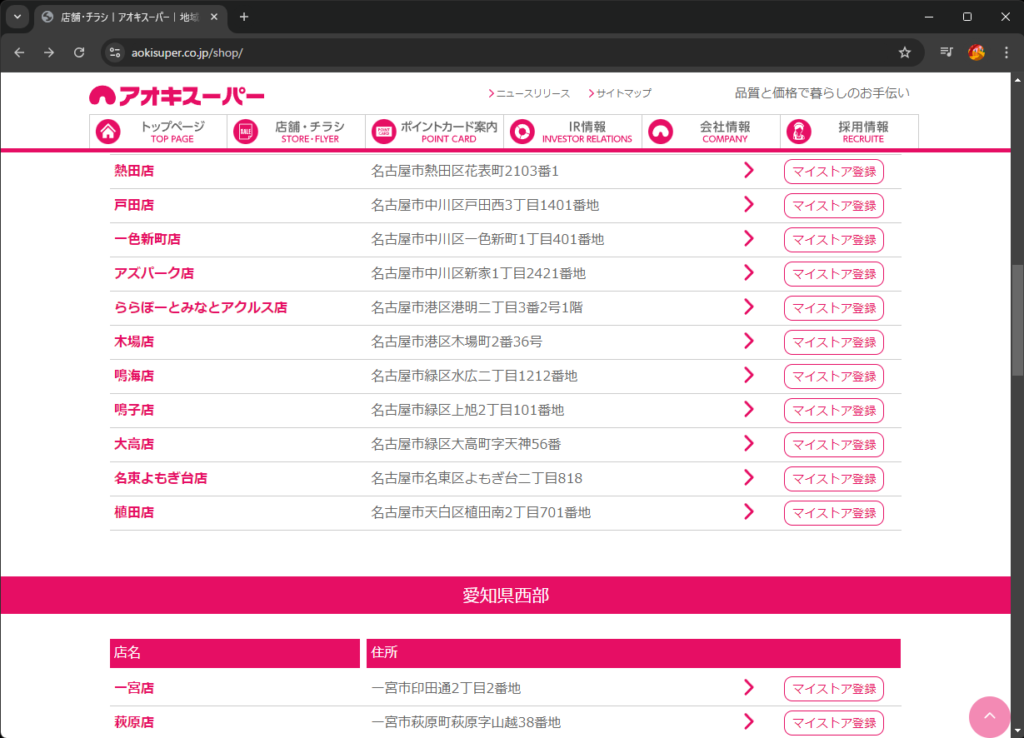1024x738 pixels.
Task: Open the arrow for ららぽーとみなとアクルス店 row
Action: point(749,307)
